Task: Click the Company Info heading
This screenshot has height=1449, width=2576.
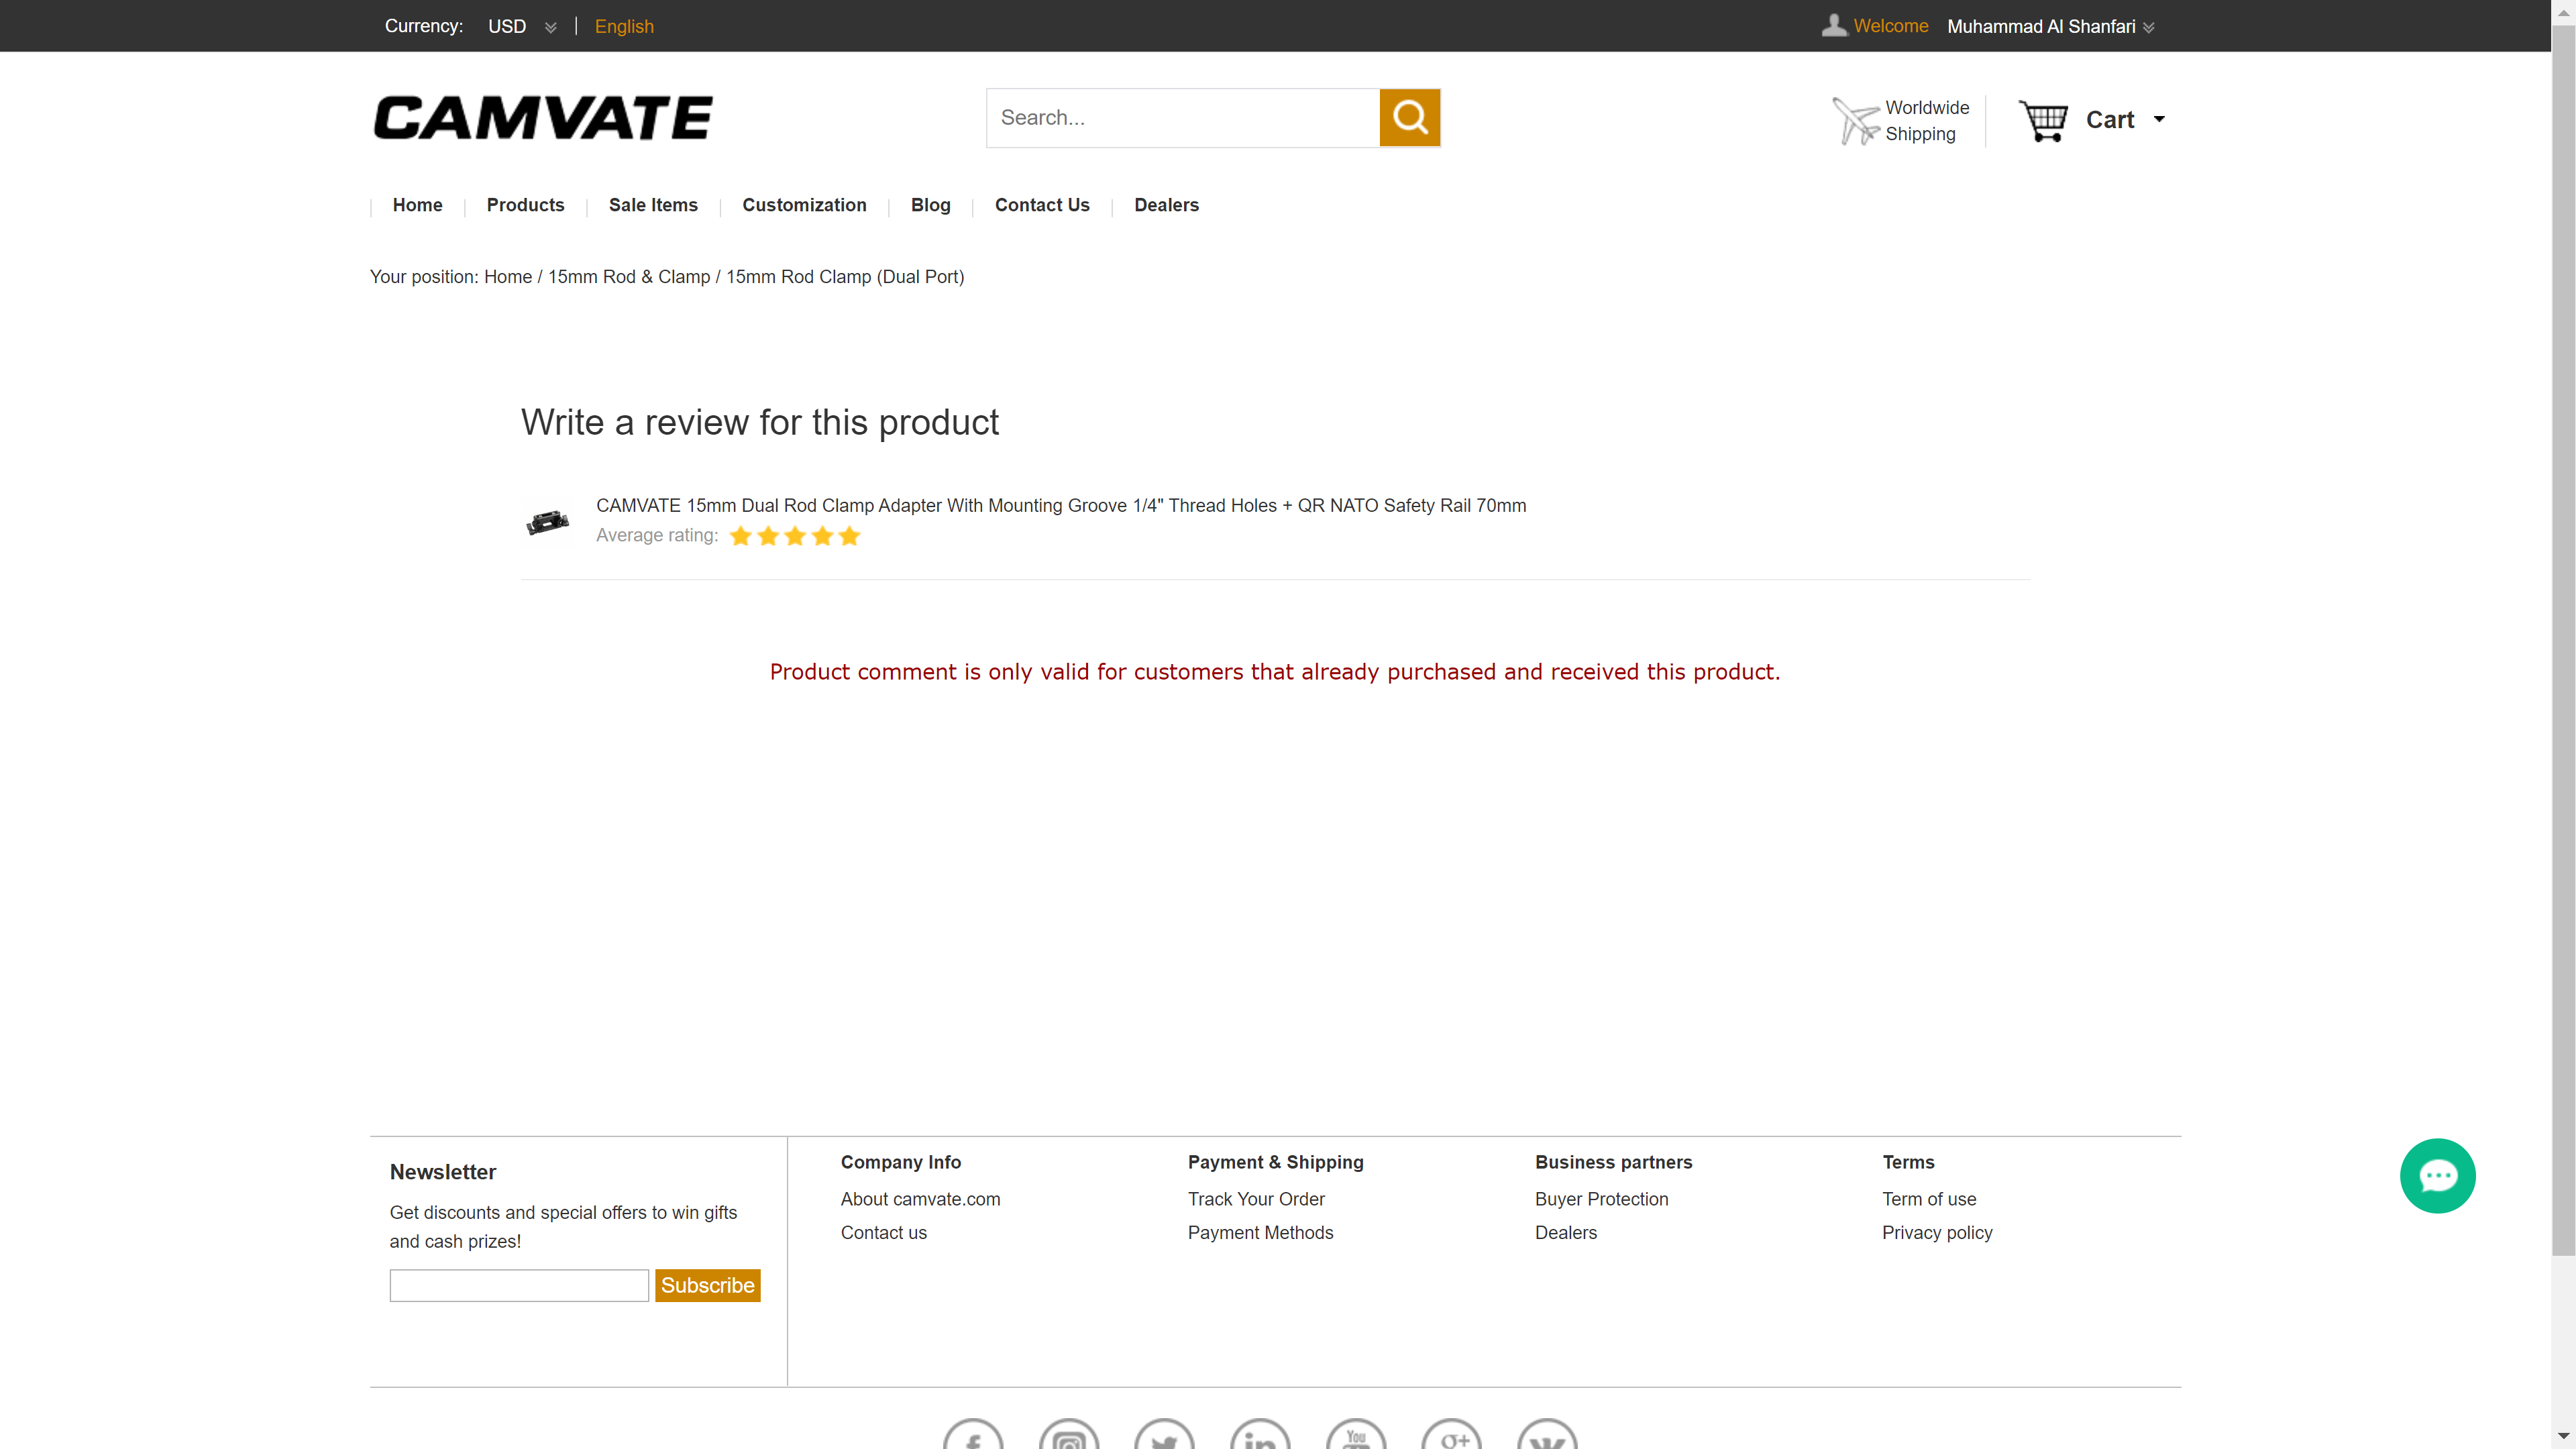Action: pos(900,1162)
